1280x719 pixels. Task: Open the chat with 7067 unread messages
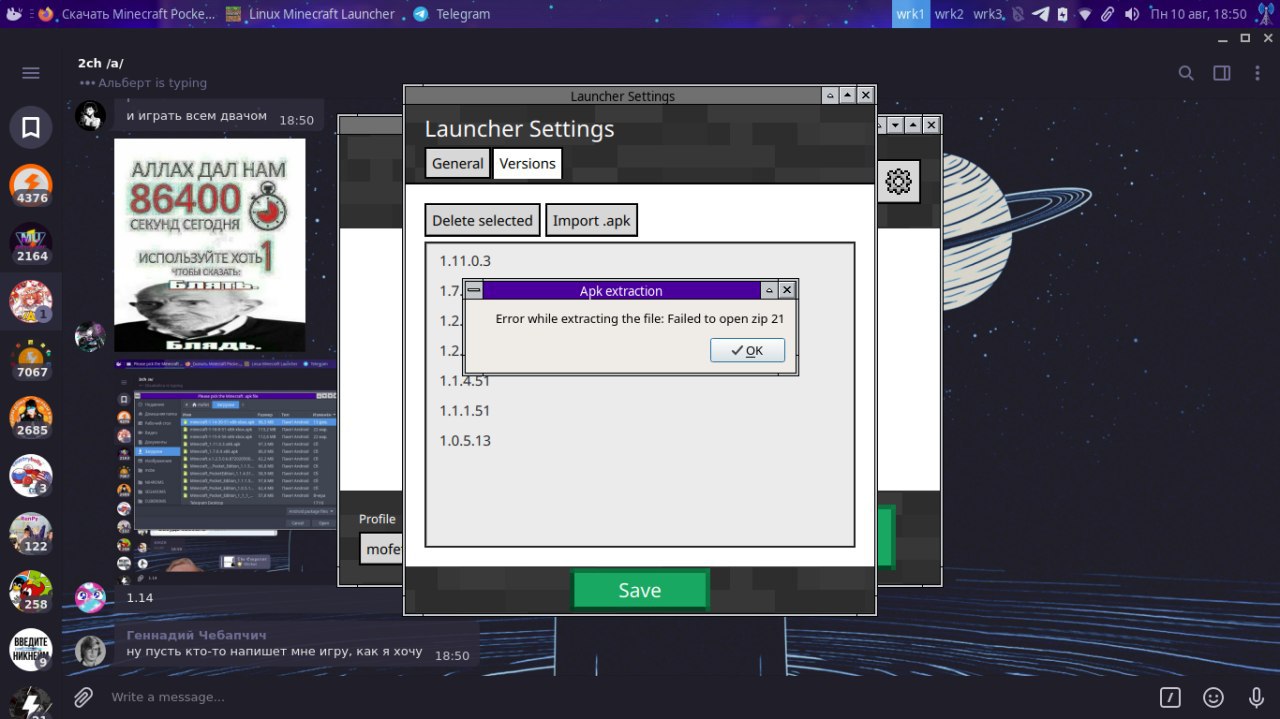tap(31, 359)
